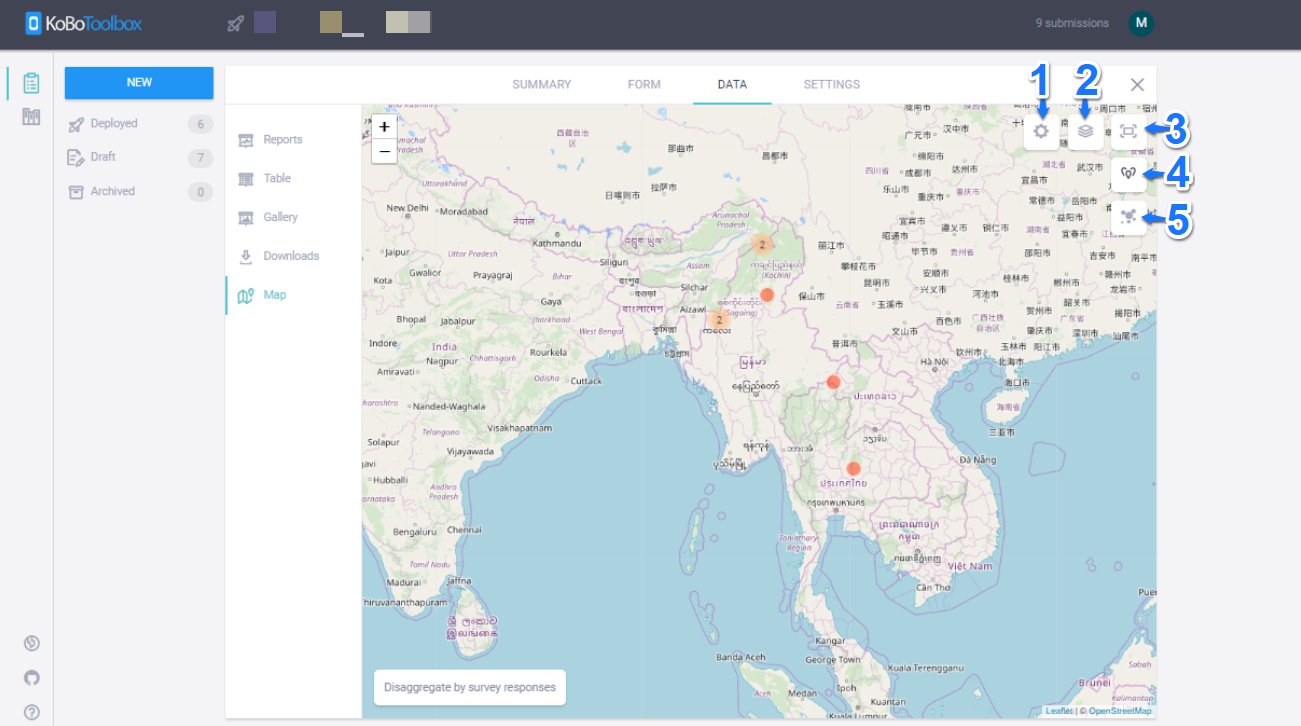This screenshot has height=726, width=1301.
Task: Open the Library icon in sidebar
Action: click(x=32, y=118)
